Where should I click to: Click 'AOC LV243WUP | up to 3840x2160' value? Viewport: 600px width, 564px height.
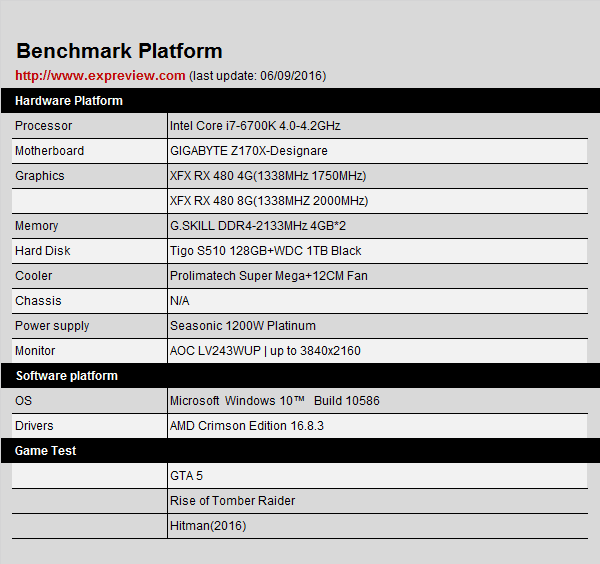point(265,351)
